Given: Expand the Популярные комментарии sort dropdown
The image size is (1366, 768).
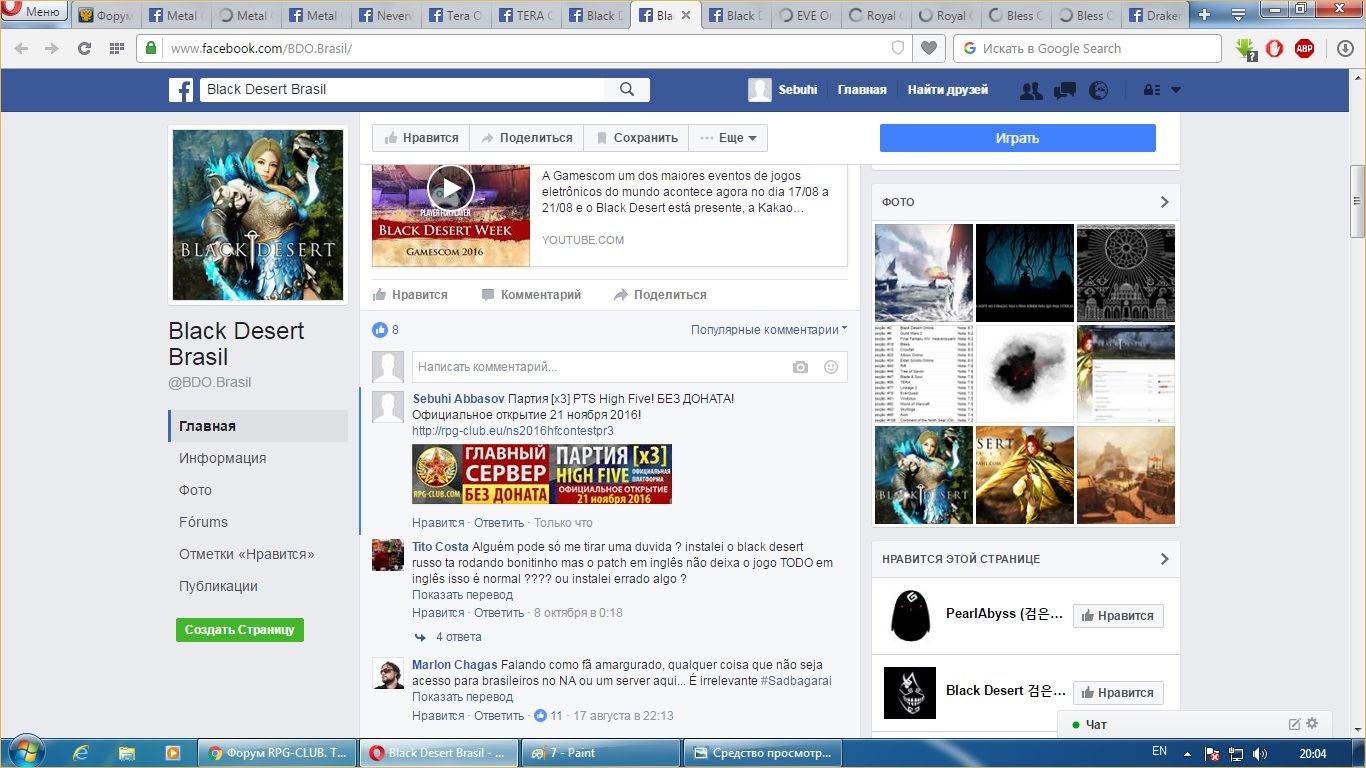Looking at the screenshot, I should point(768,329).
